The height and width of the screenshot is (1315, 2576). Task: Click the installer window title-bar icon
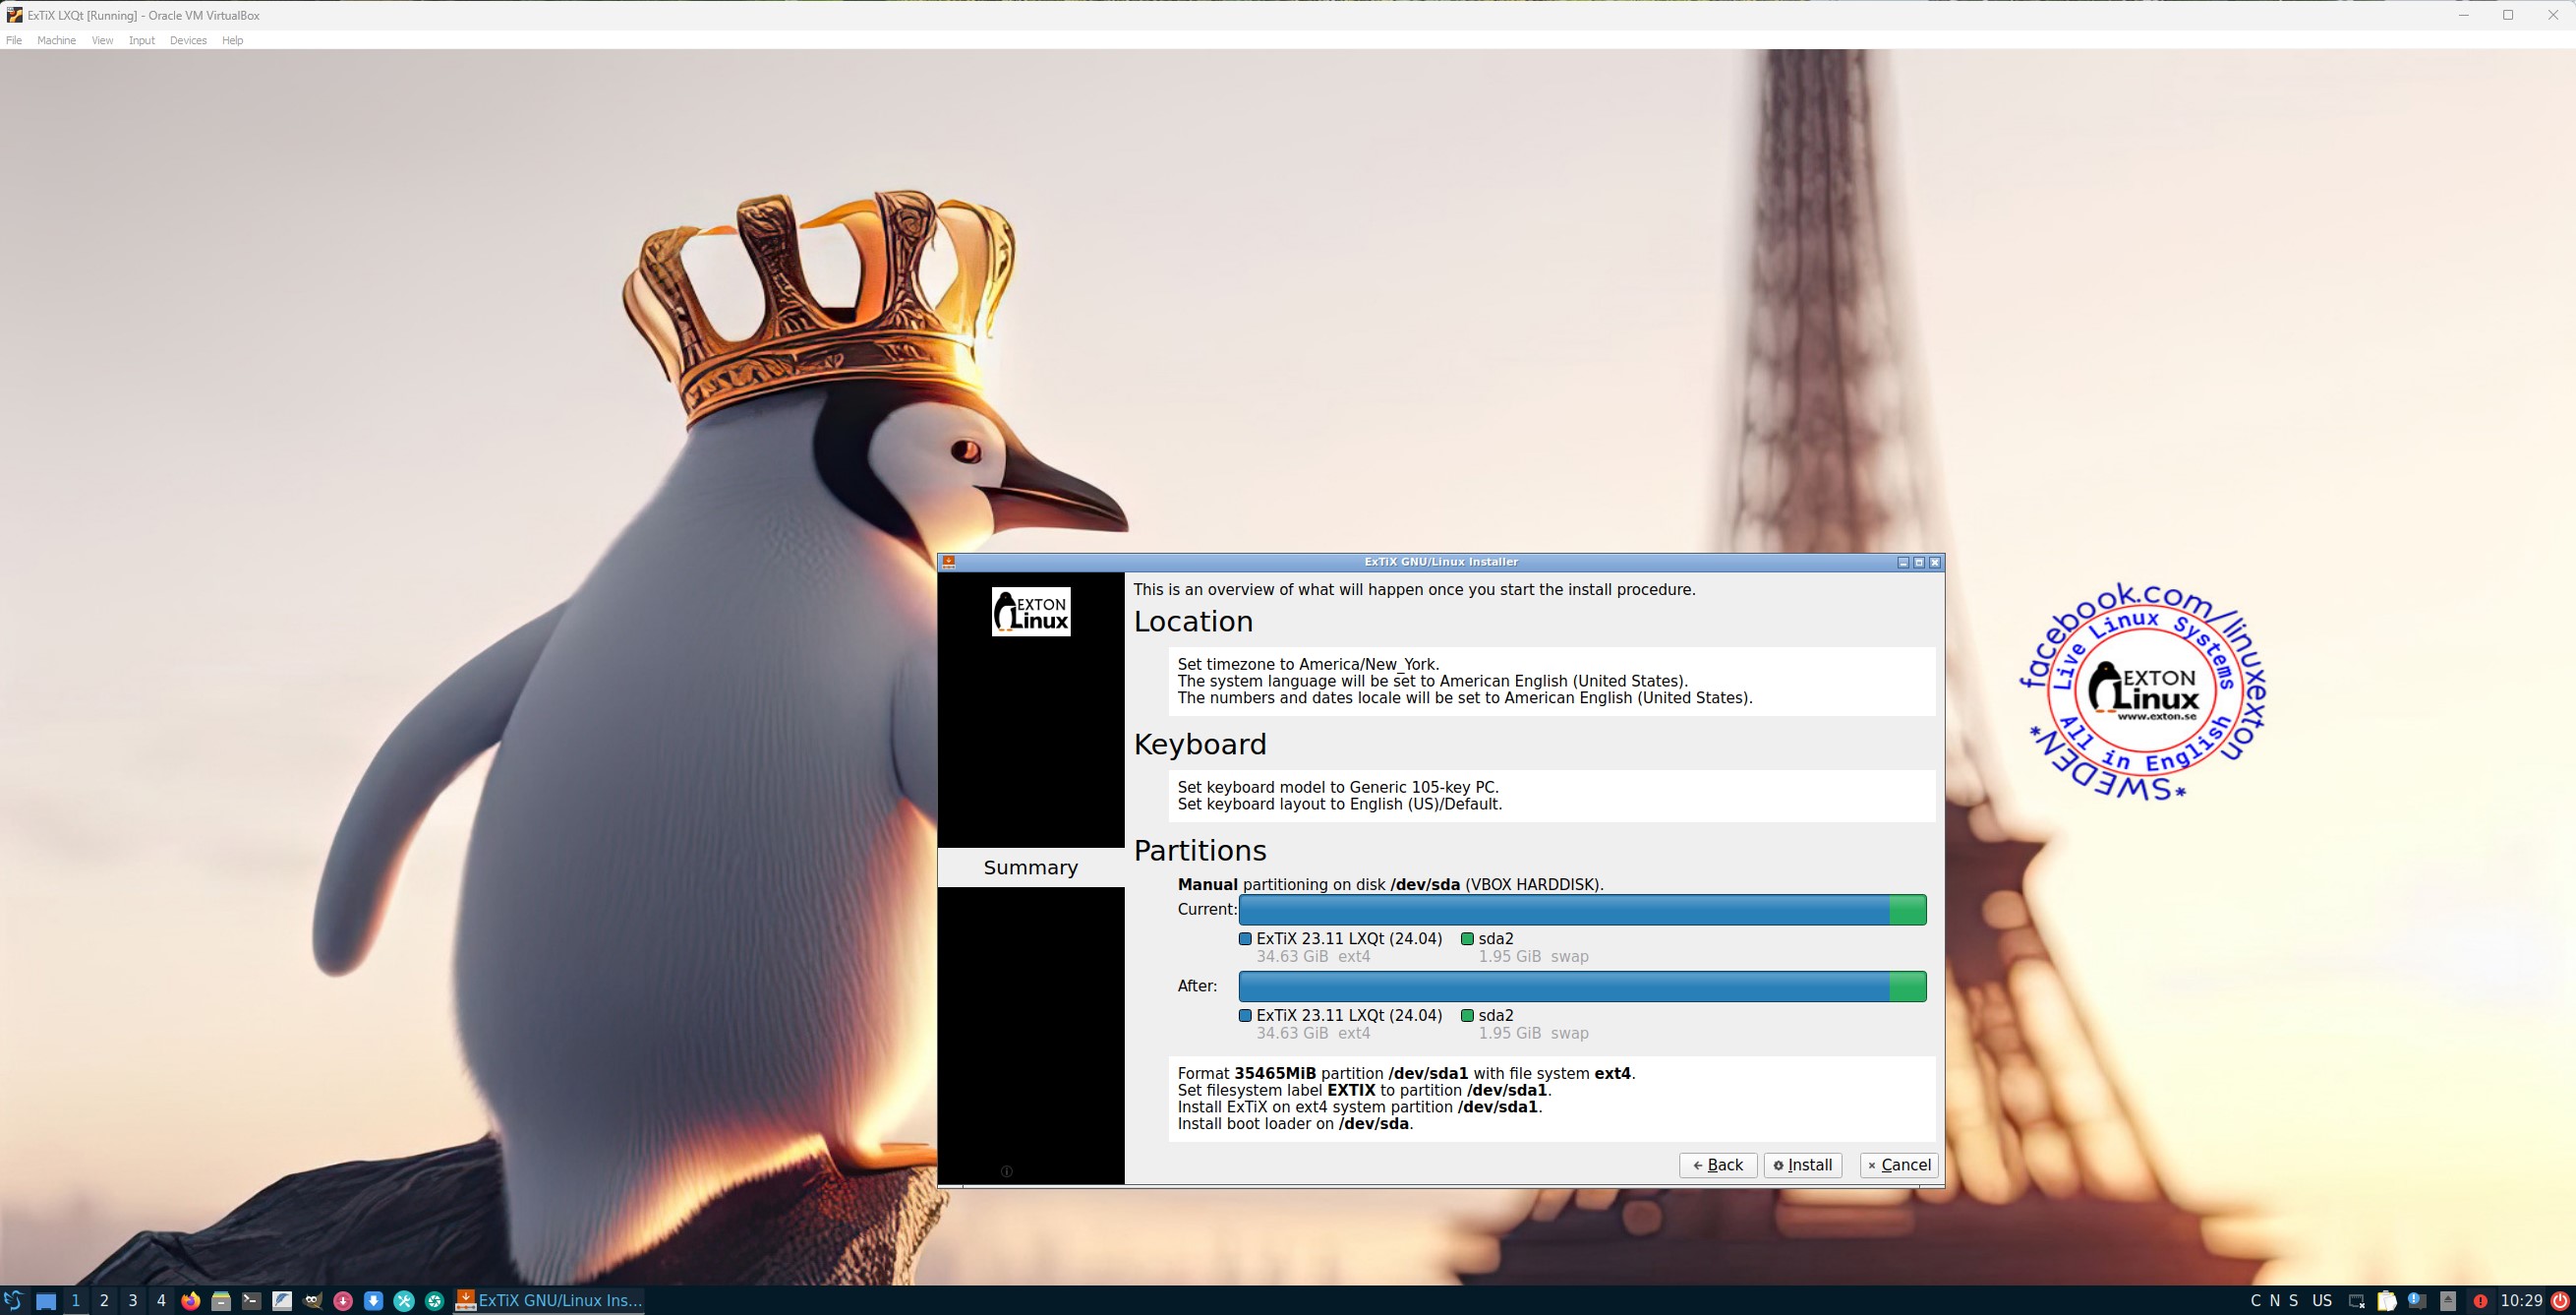coord(948,562)
